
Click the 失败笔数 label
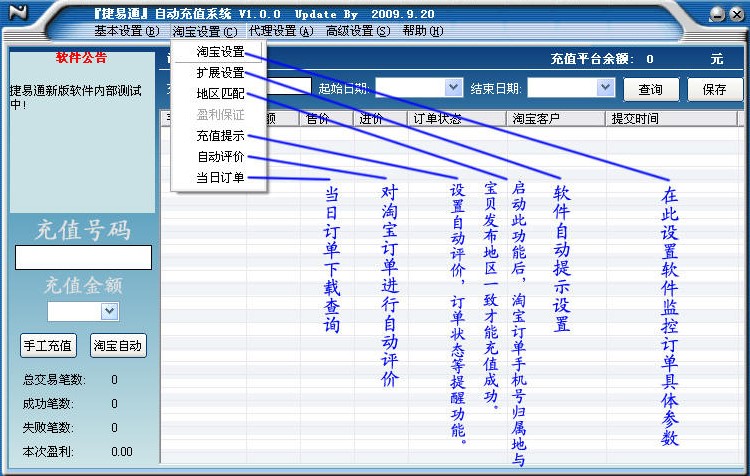pos(48,428)
